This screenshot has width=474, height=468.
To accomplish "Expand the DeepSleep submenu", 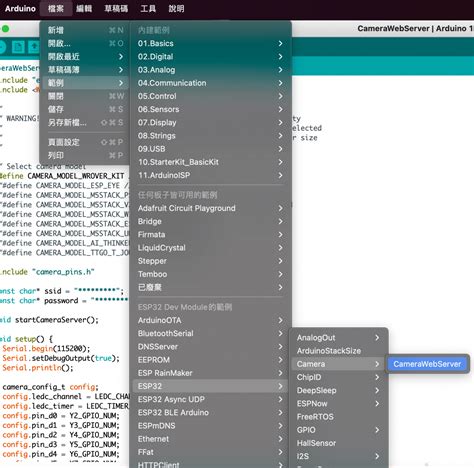I will 338,390.
